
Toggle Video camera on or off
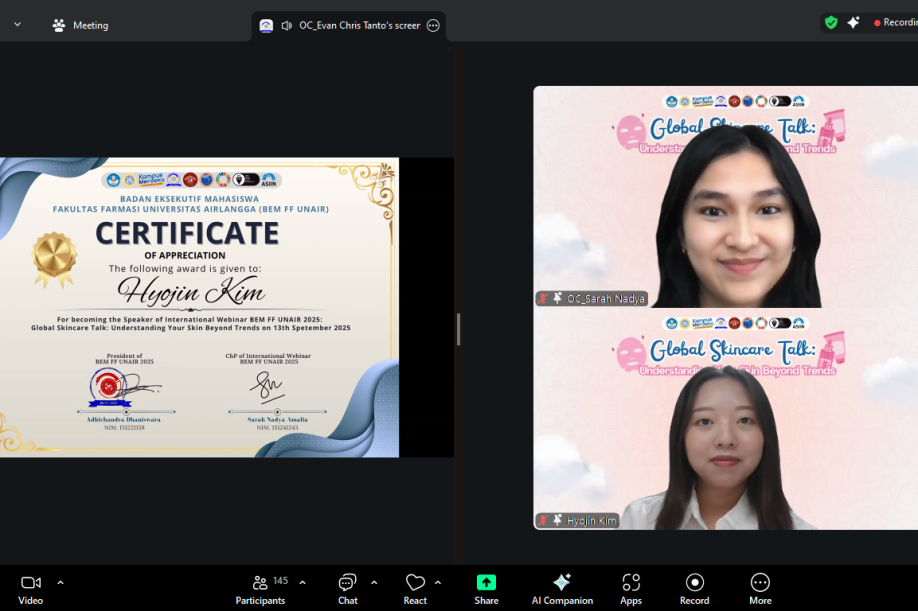tap(30, 589)
